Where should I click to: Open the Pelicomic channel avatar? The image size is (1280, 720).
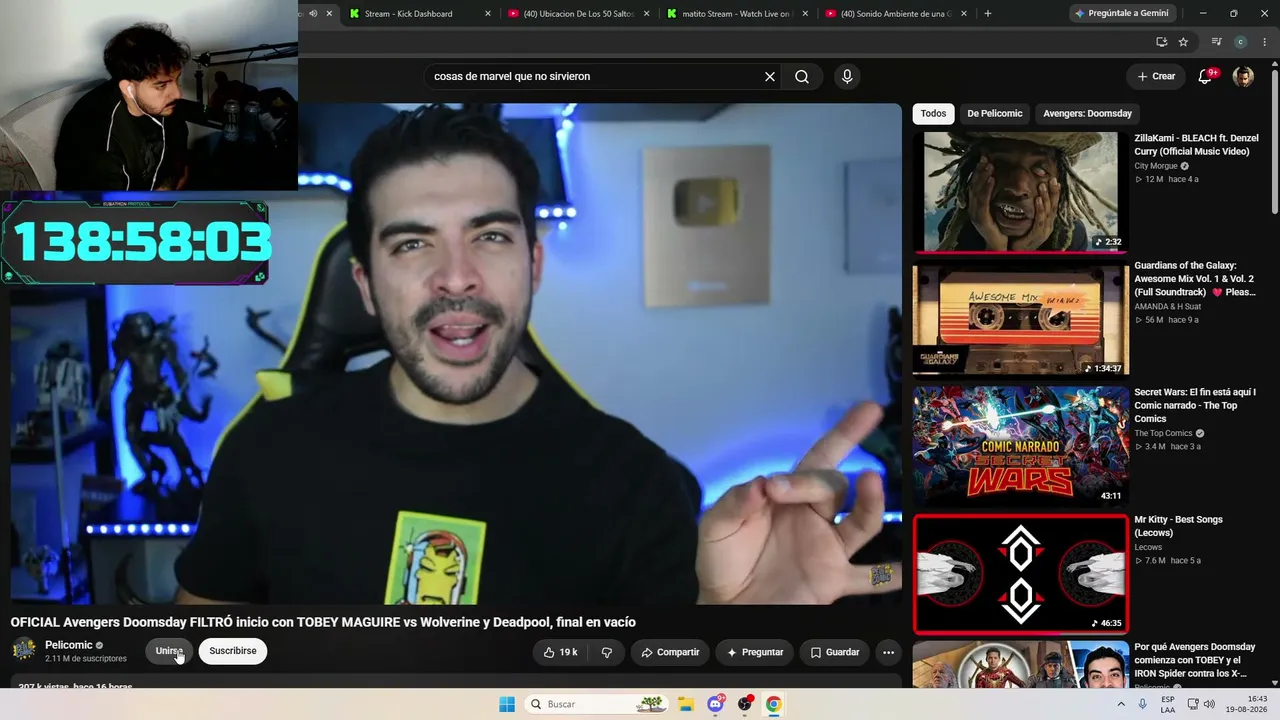(x=24, y=650)
